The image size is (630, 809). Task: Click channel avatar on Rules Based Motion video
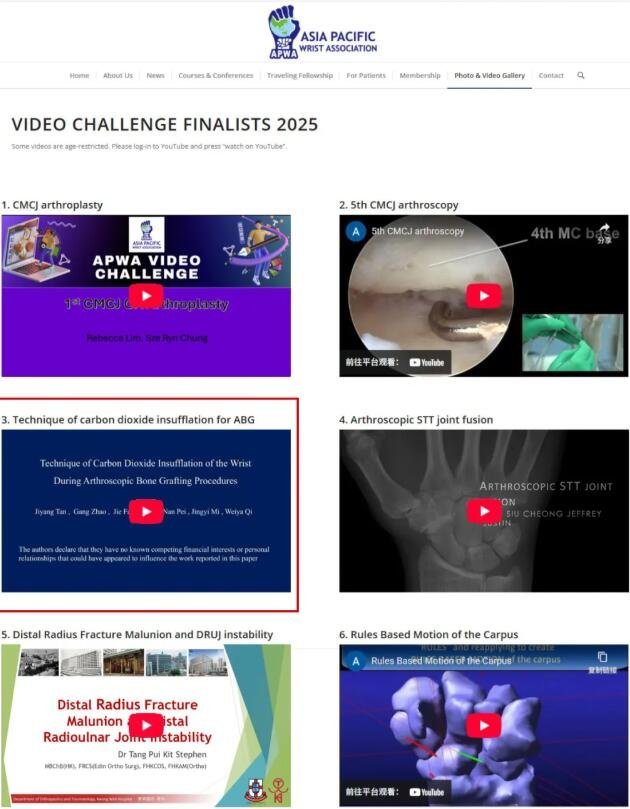click(x=356, y=661)
